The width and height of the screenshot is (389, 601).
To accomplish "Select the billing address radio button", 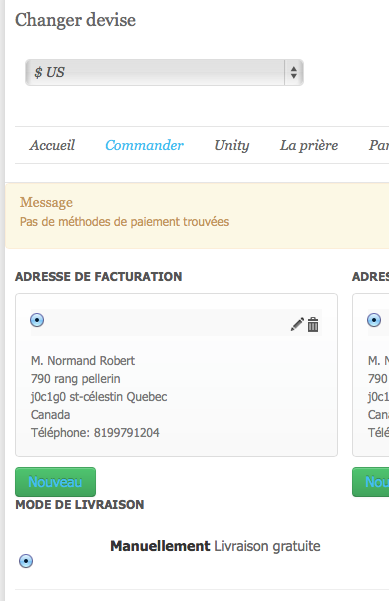I will pos(37,320).
